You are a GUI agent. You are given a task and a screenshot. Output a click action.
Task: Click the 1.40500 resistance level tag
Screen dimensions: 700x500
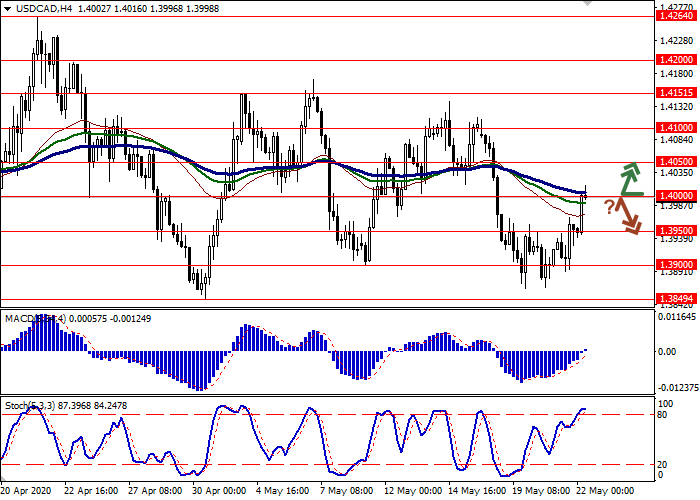coord(677,162)
